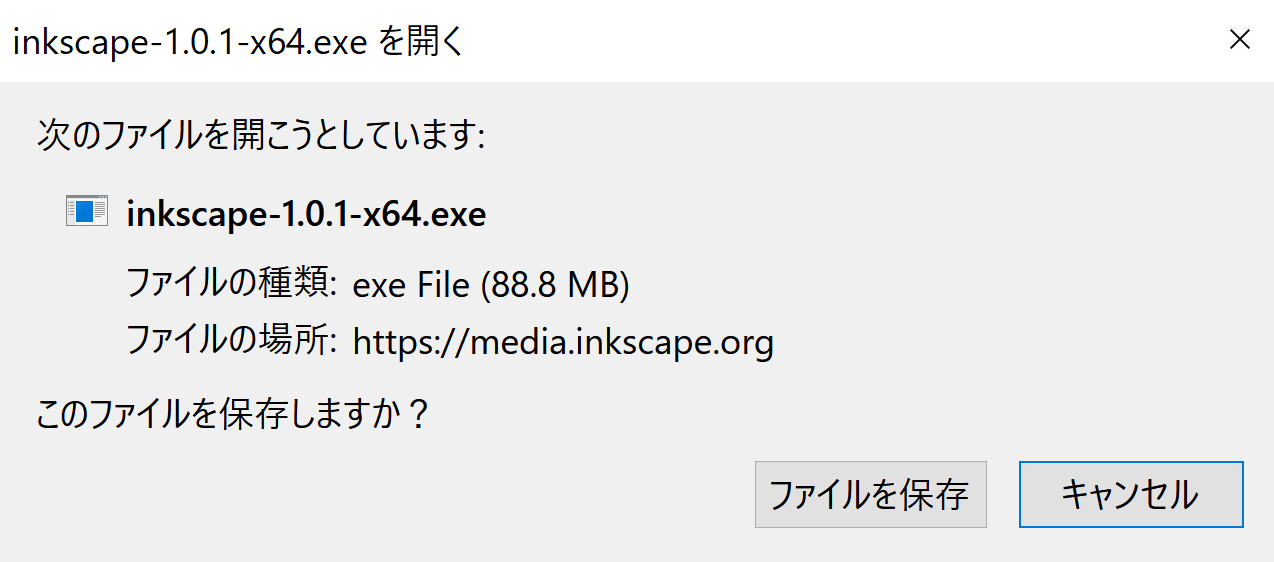The height and width of the screenshot is (562, 1274).
Task: Click the ファイルを保存 button
Action: tap(870, 494)
